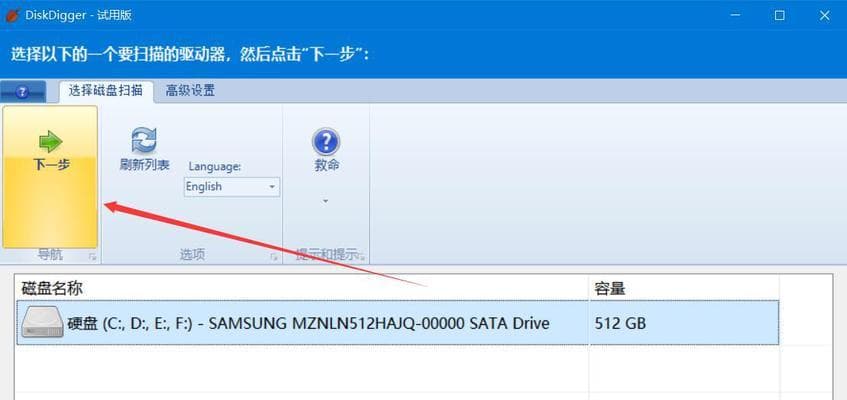Screen dimensions: 847x400
Task: Click the hard disk drive icon
Action: [43, 323]
